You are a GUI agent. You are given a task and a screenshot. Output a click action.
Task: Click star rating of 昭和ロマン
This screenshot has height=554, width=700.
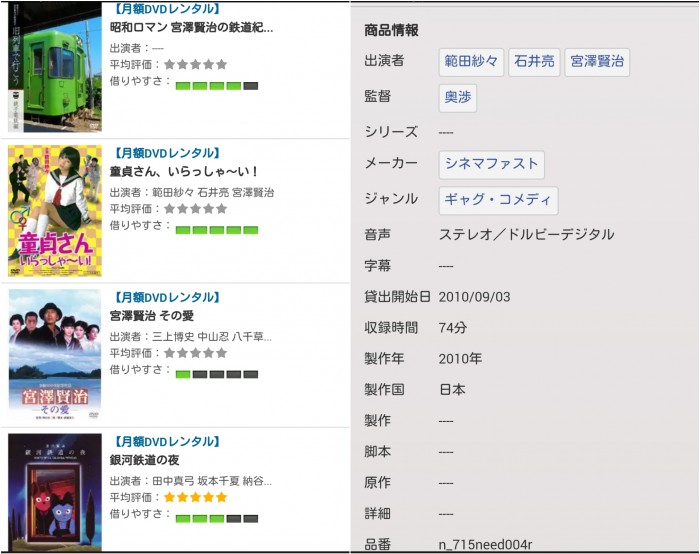coord(196,64)
